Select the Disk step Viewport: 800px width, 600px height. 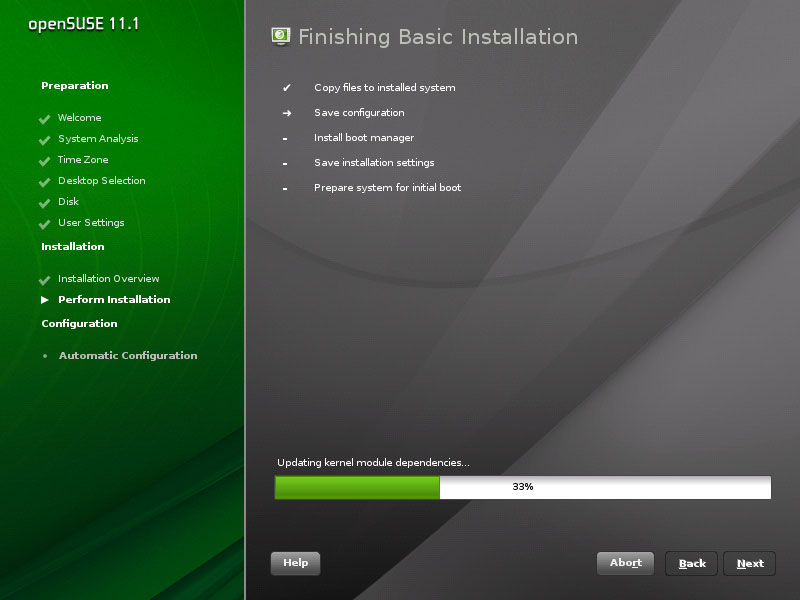pos(68,201)
